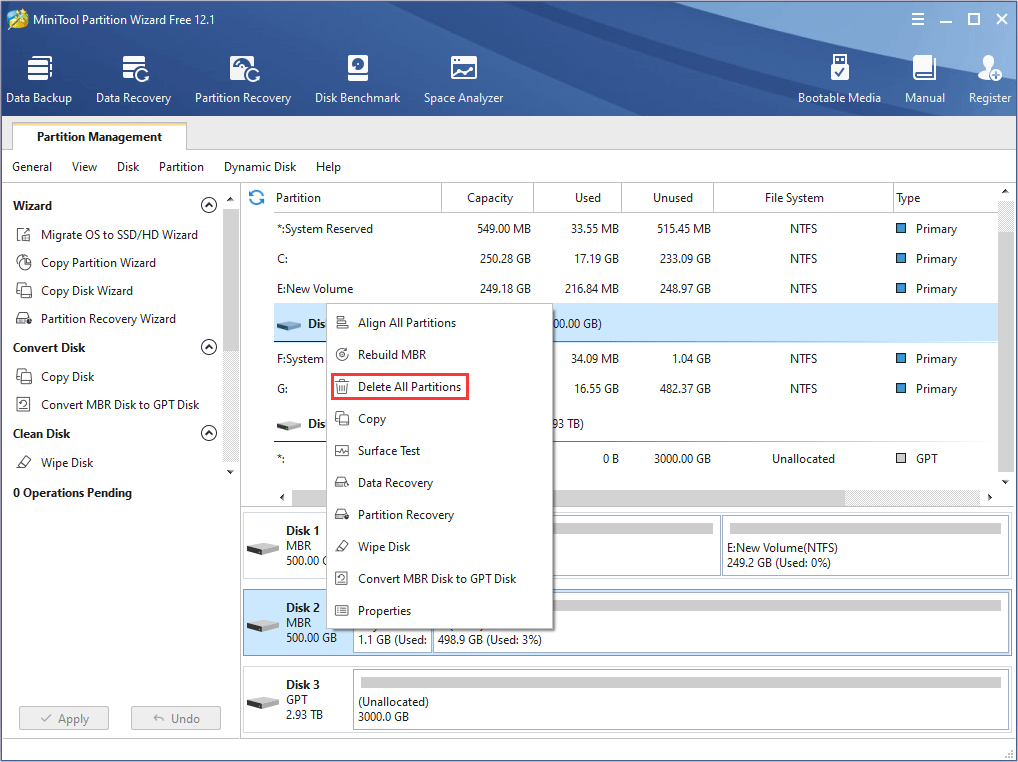The height and width of the screenshot is (762, 1018).
Task: Click the Undo button
Action: click(176, 719)
